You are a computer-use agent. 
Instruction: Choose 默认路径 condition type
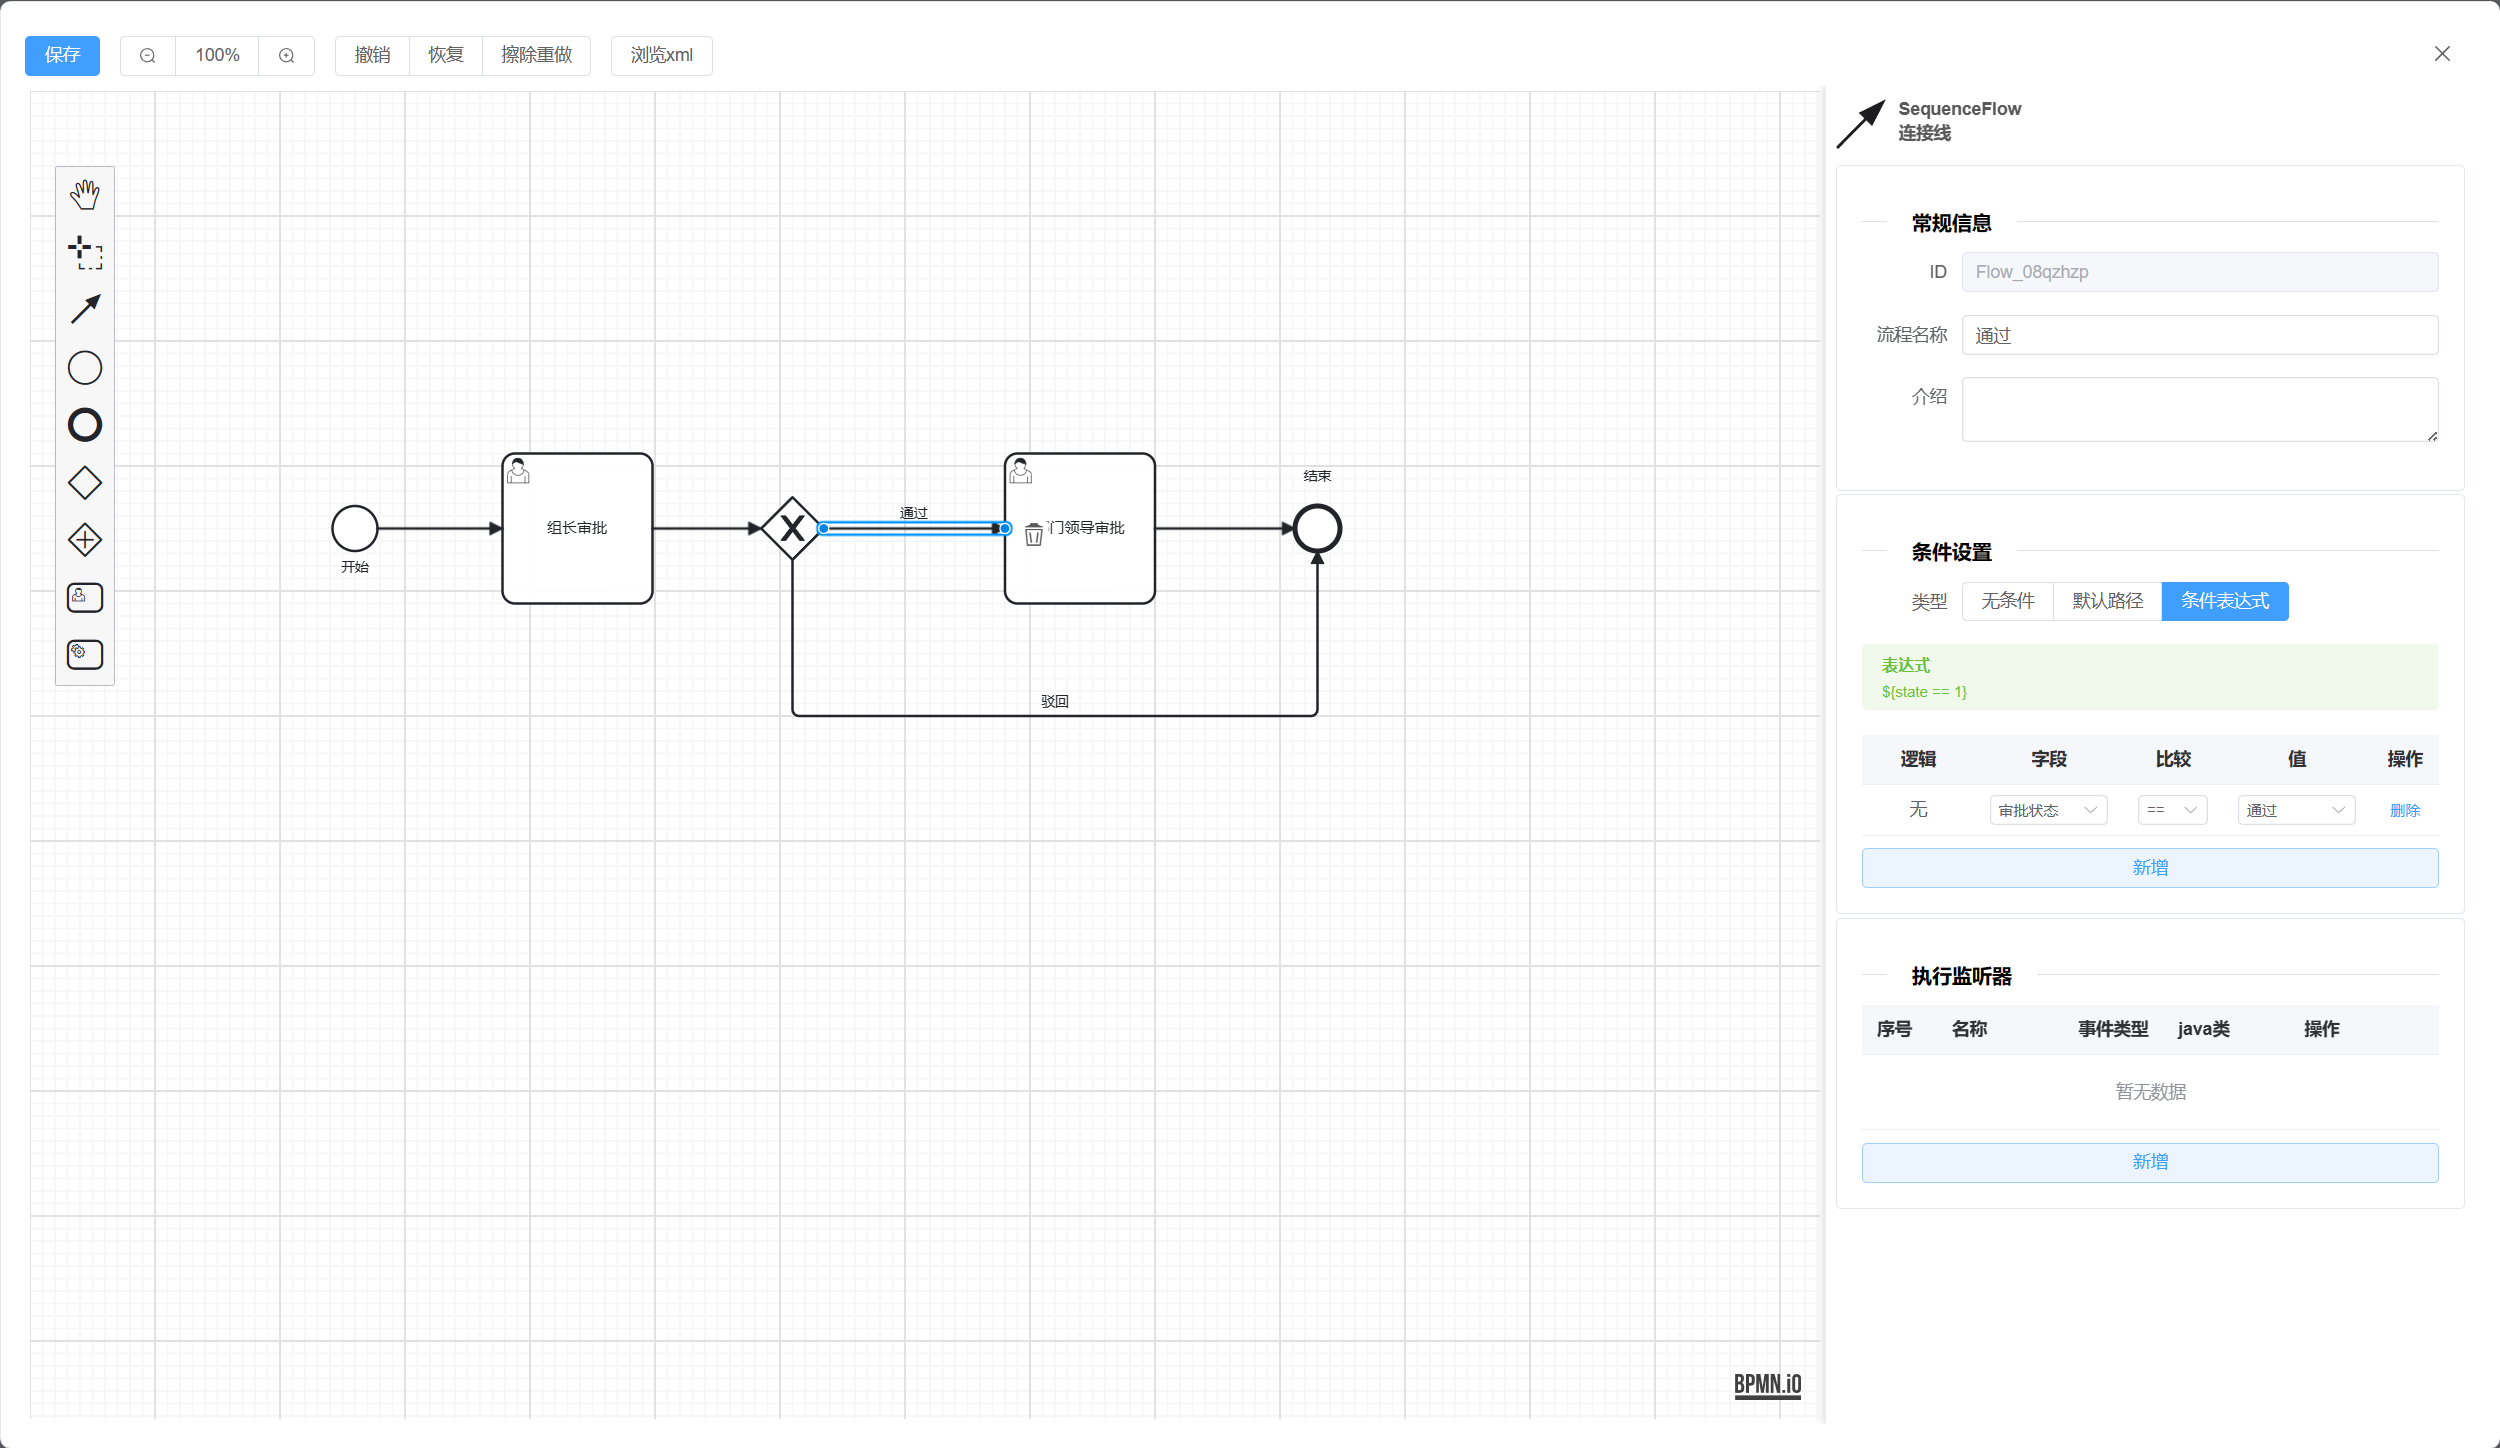point(2107,601)
